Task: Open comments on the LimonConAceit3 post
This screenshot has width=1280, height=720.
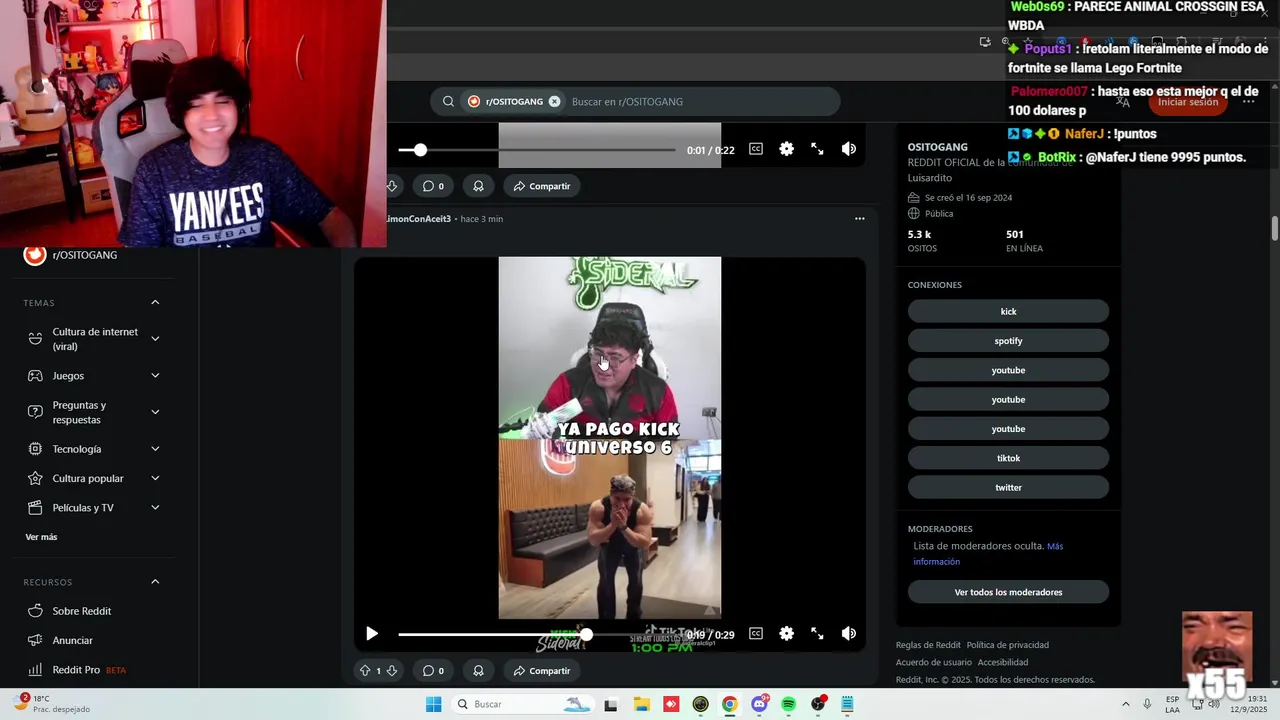Action: point(432,671)
